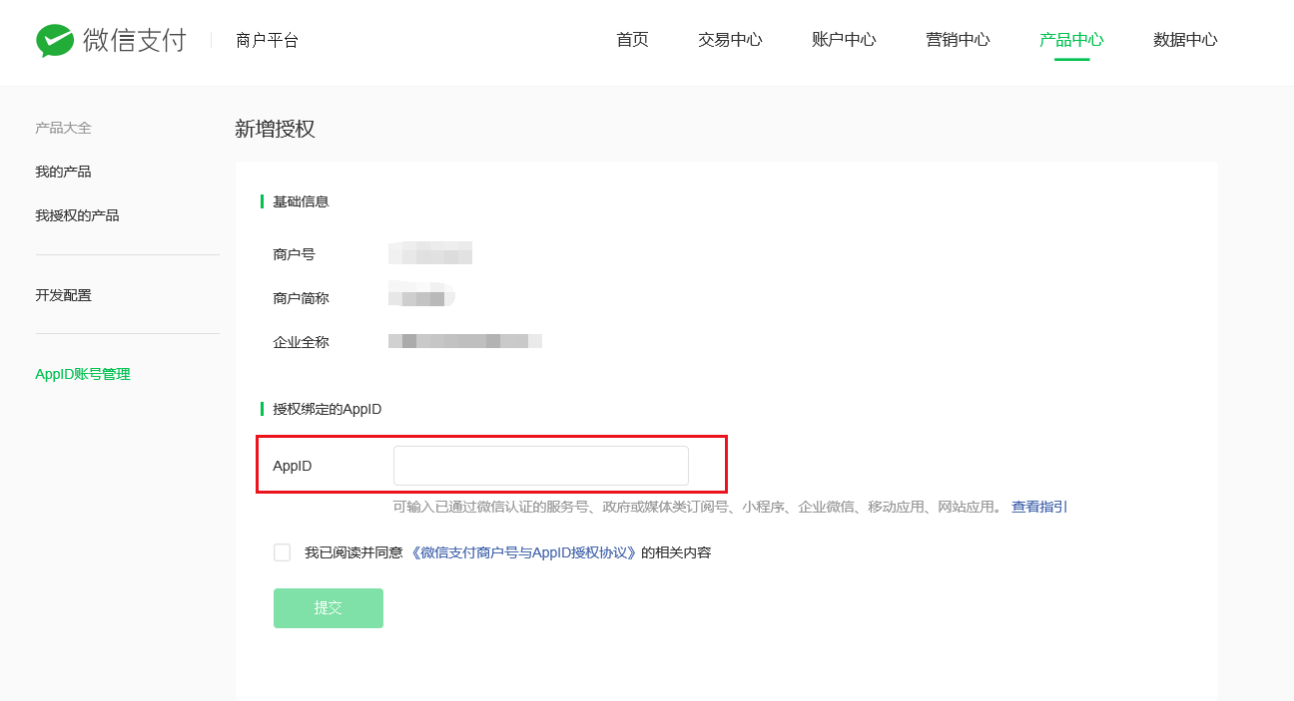Click the blurred 商户号 value

point(430,253)
